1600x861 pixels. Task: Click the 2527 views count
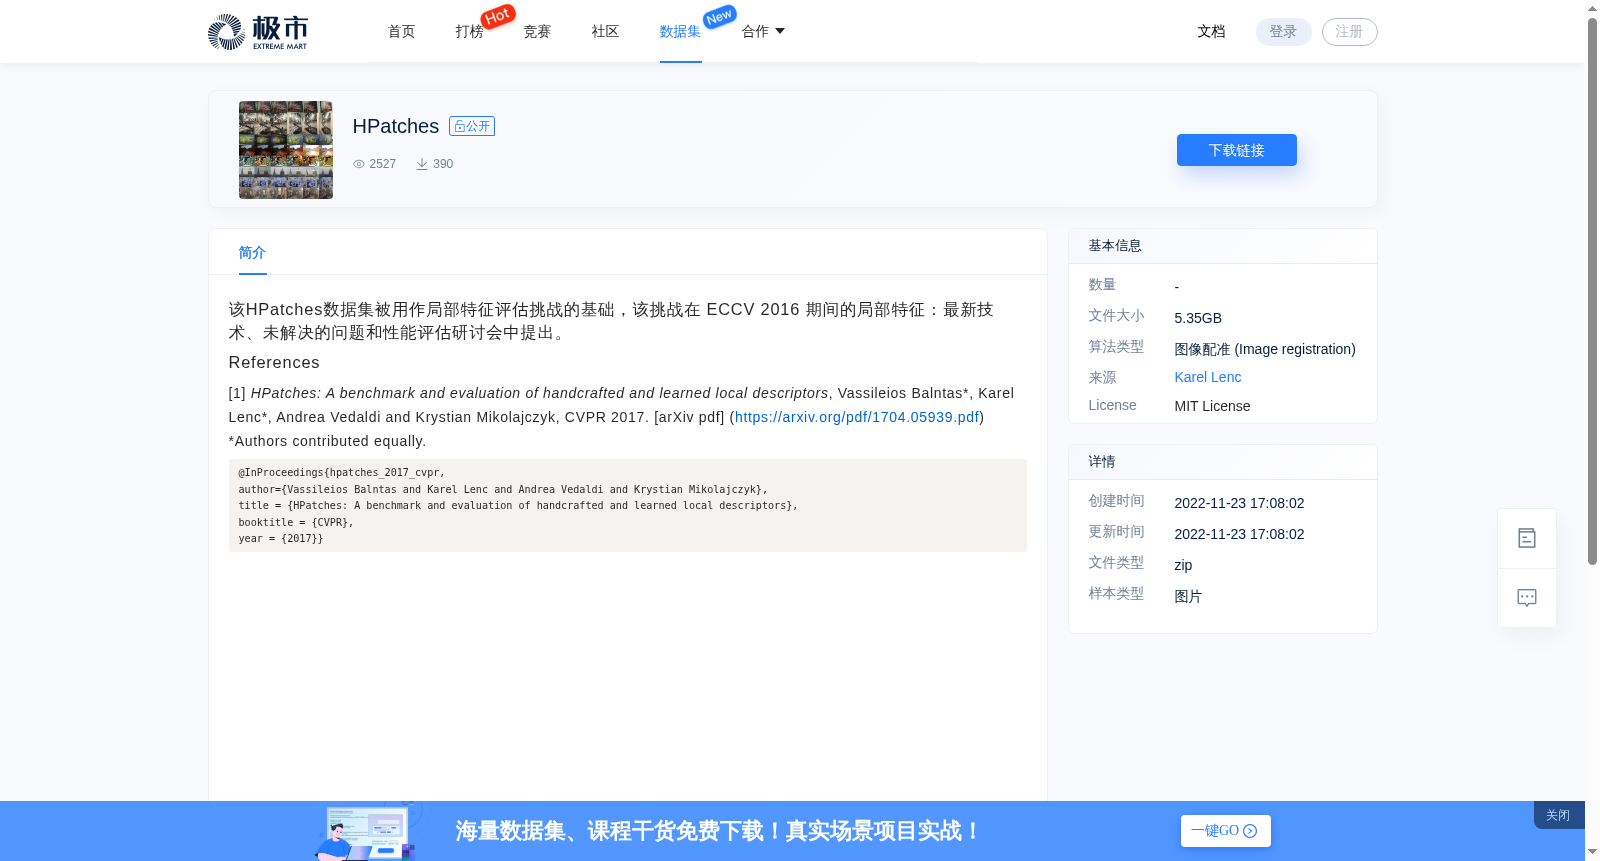383,164
